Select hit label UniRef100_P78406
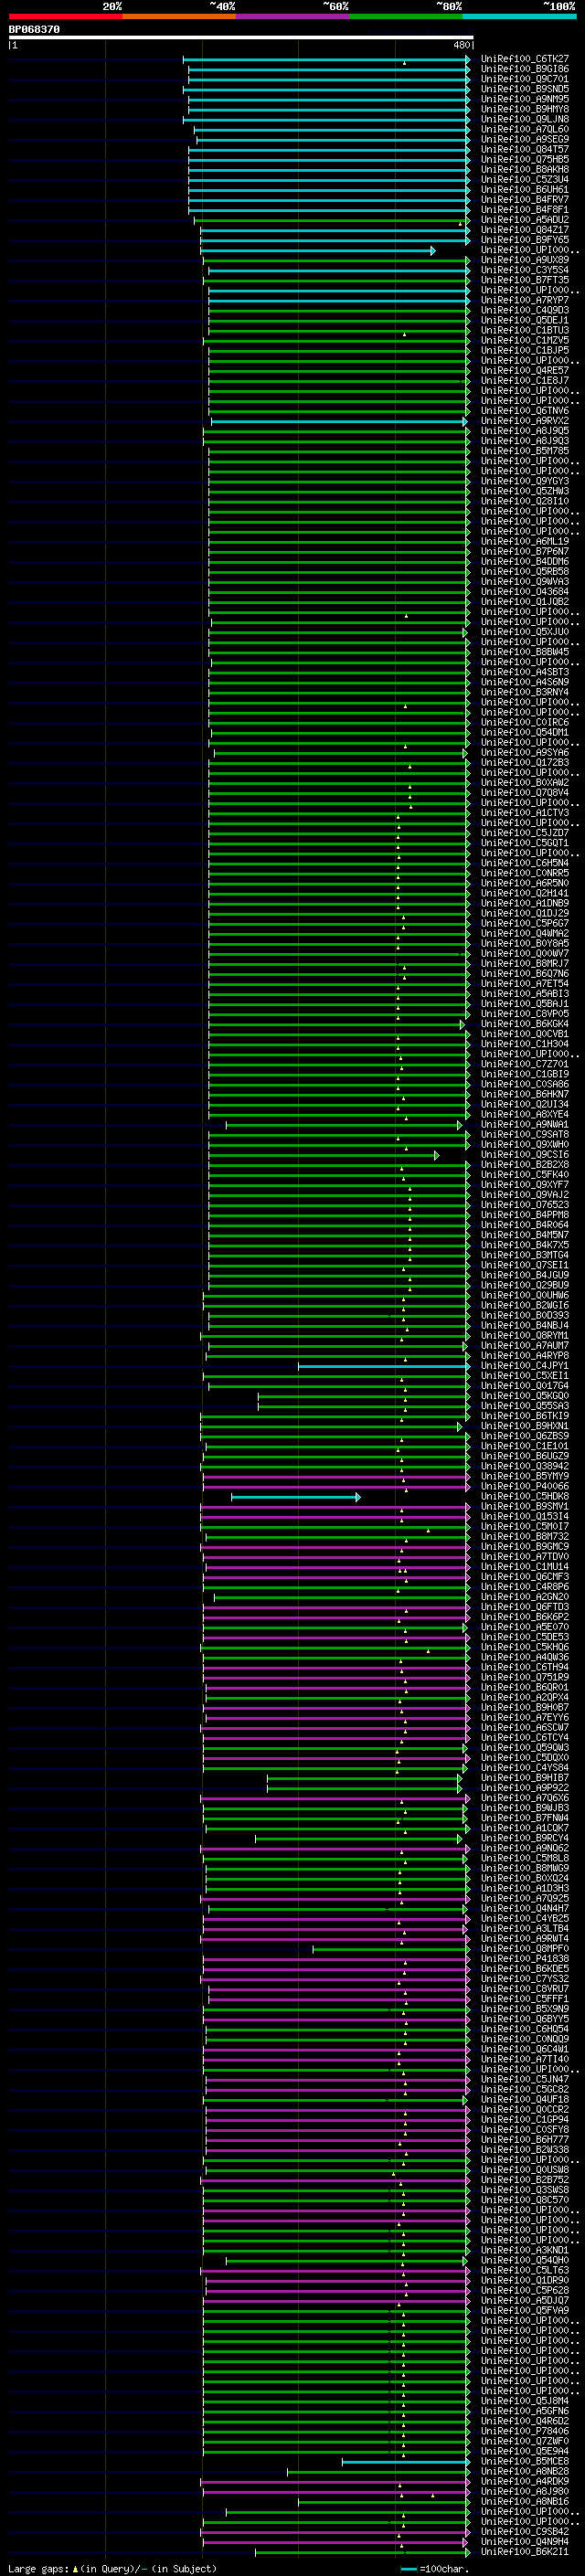585x2576 pixels. click(525, 2431)
